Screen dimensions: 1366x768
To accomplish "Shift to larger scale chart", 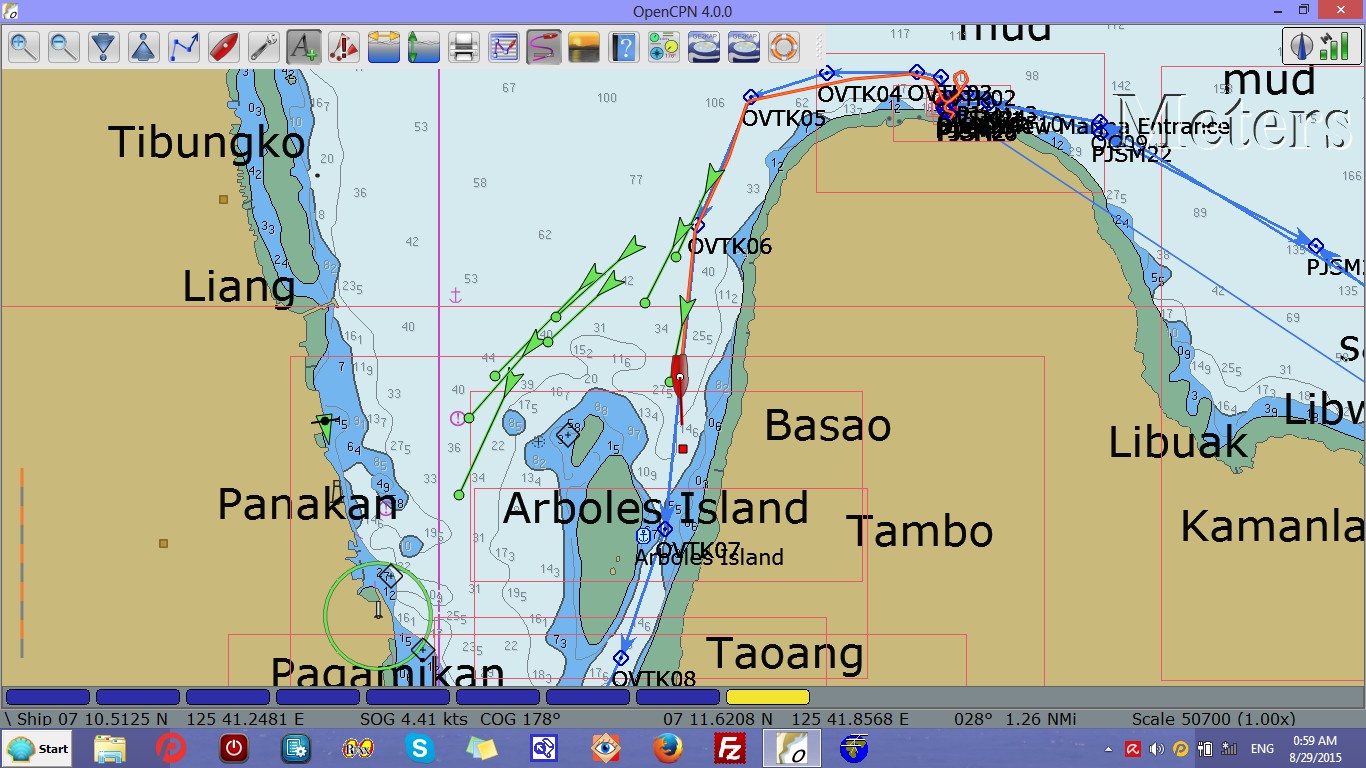I will point(104,46).
